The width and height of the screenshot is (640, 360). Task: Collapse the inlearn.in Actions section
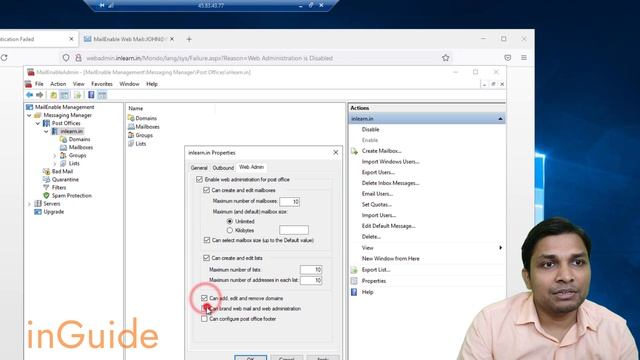pyautogui.click(x=500, y=119)
